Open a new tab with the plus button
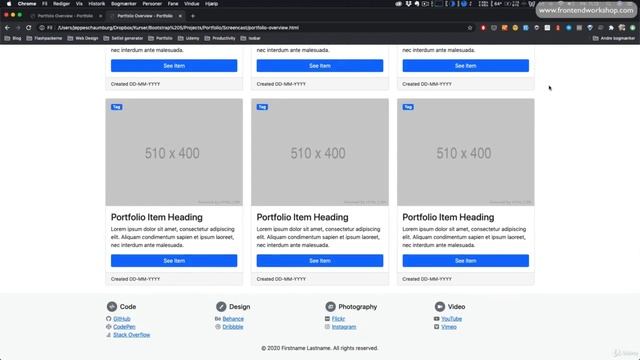This screenshot has height=360, width=640. 193,16
